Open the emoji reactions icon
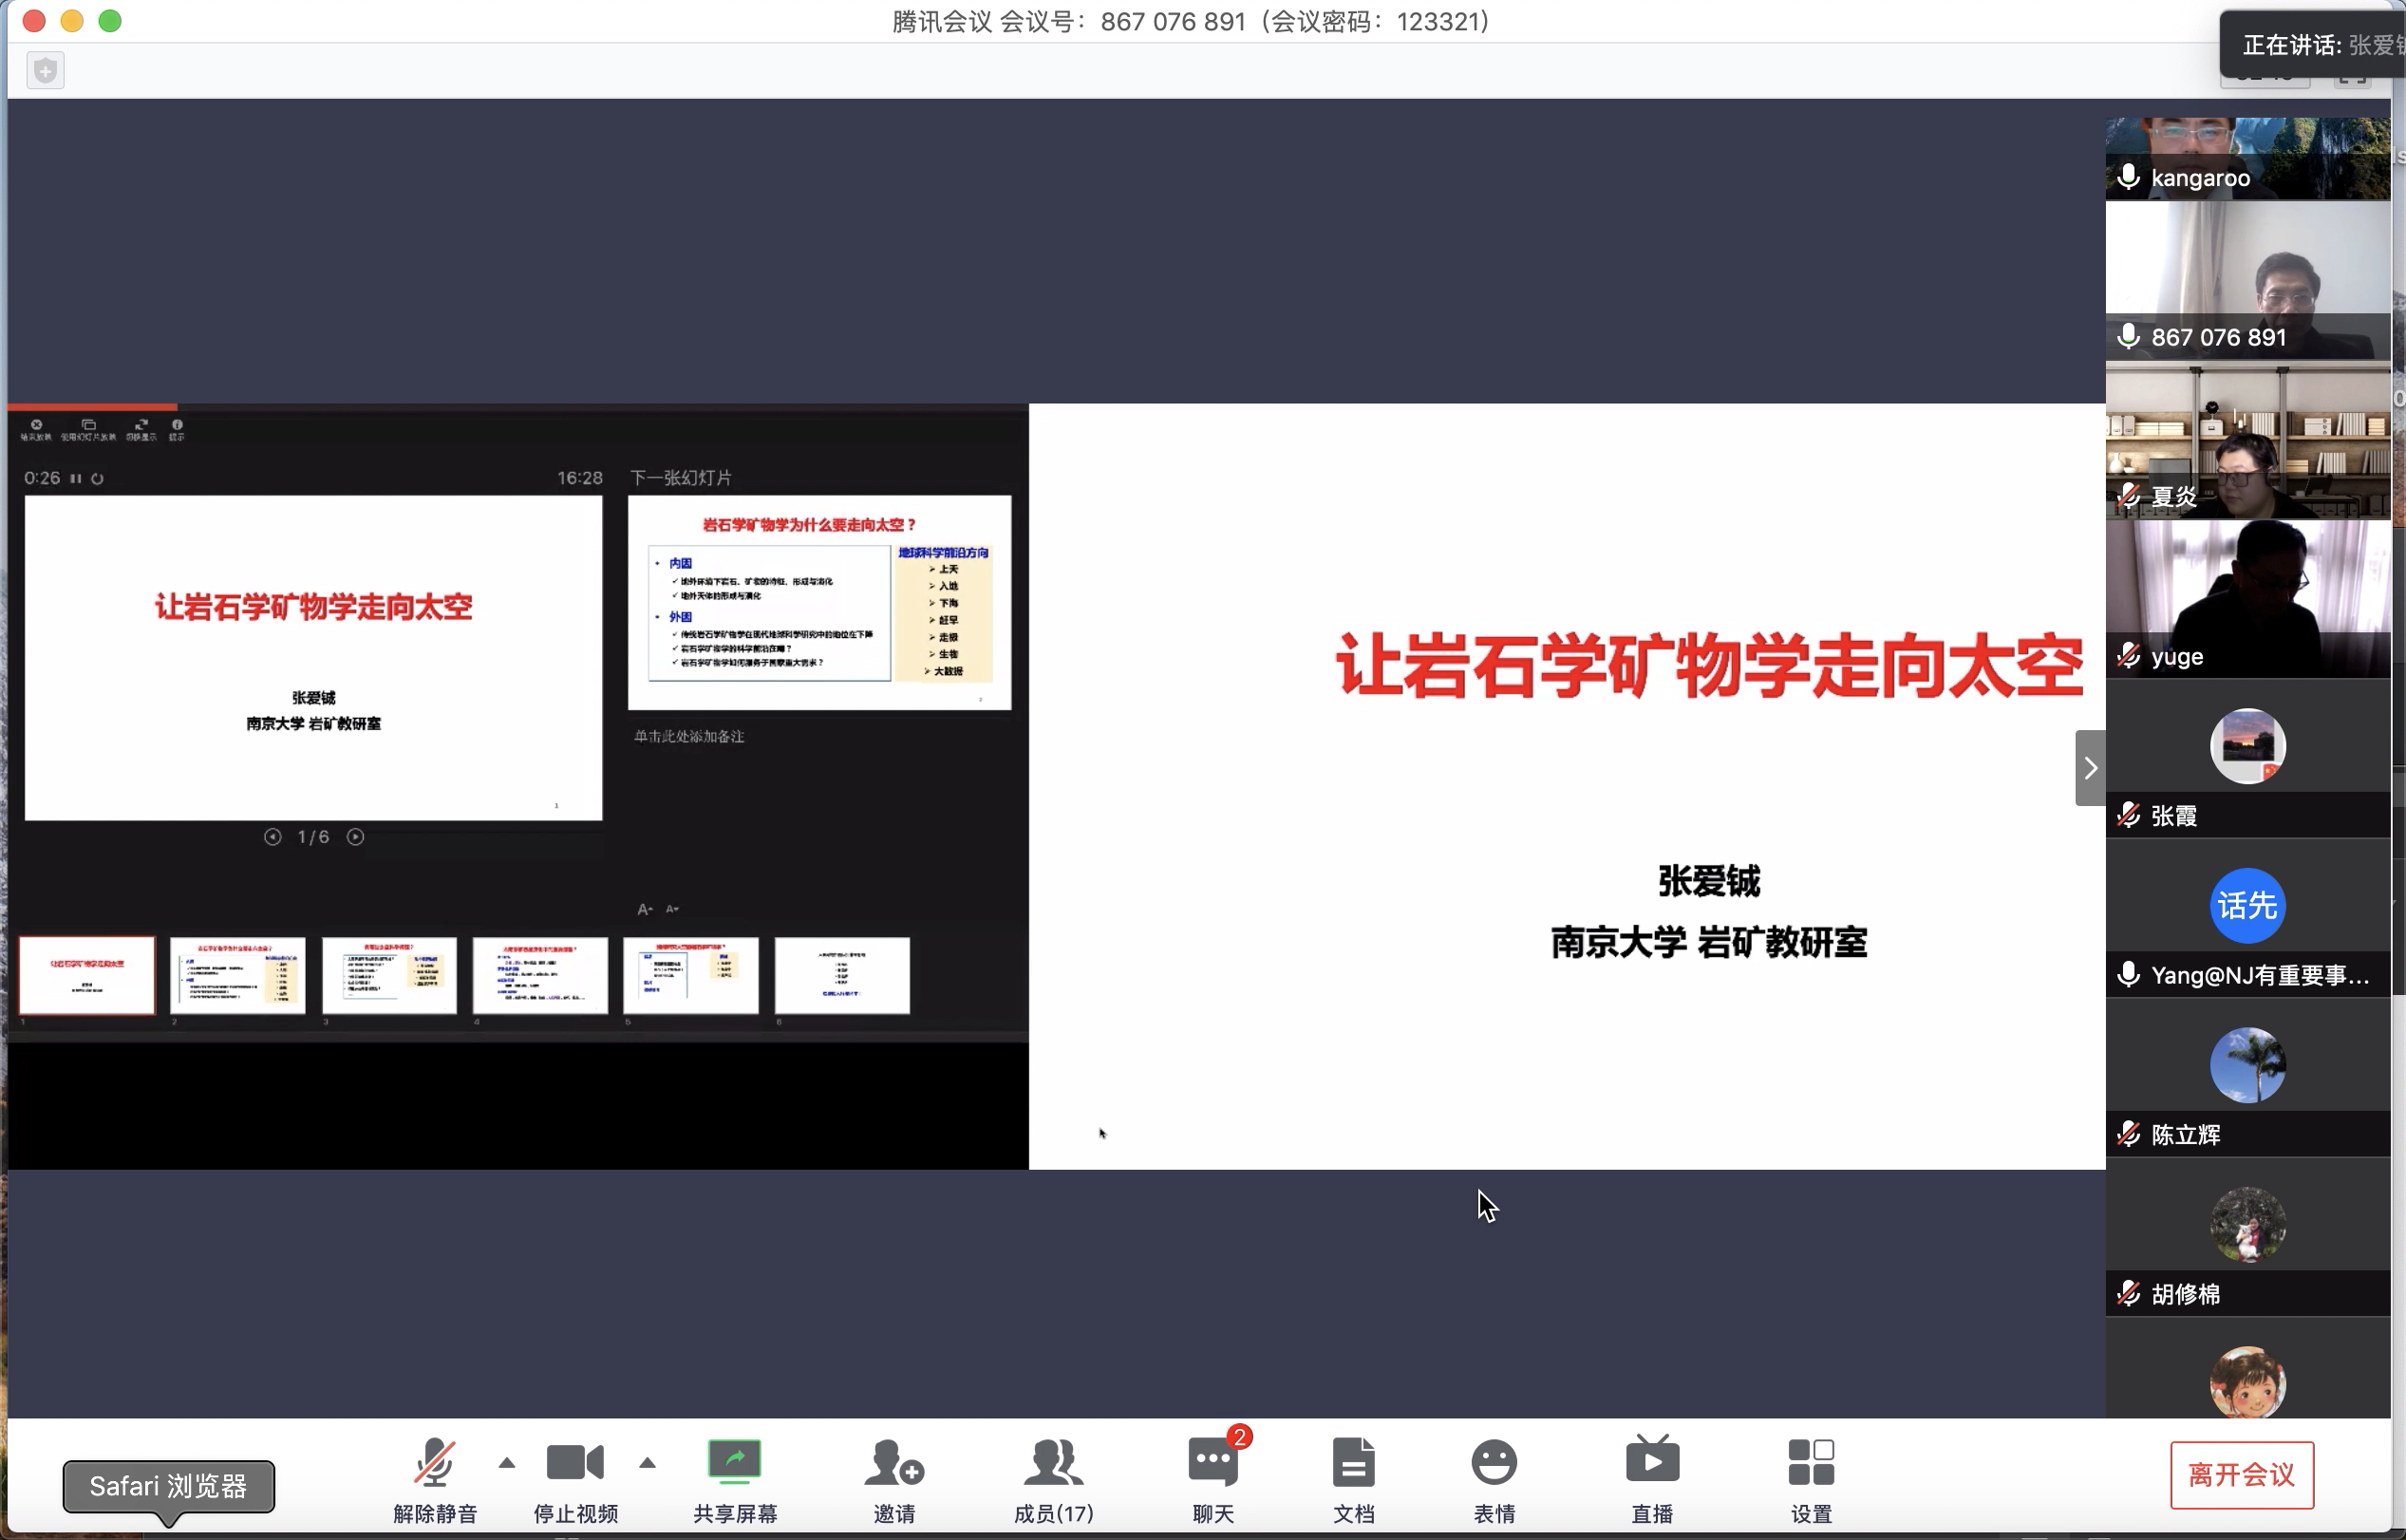The height and width of the screenshot is (1540, 2406). click(1493, 1463)
